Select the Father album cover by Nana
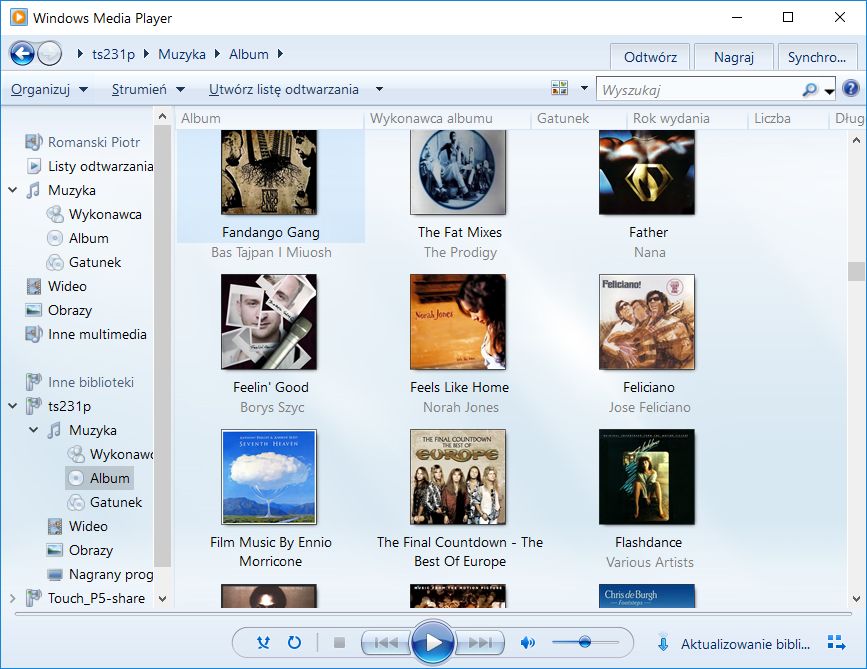The width and height of the screenshot is (867, 669). tap(647, 172)
